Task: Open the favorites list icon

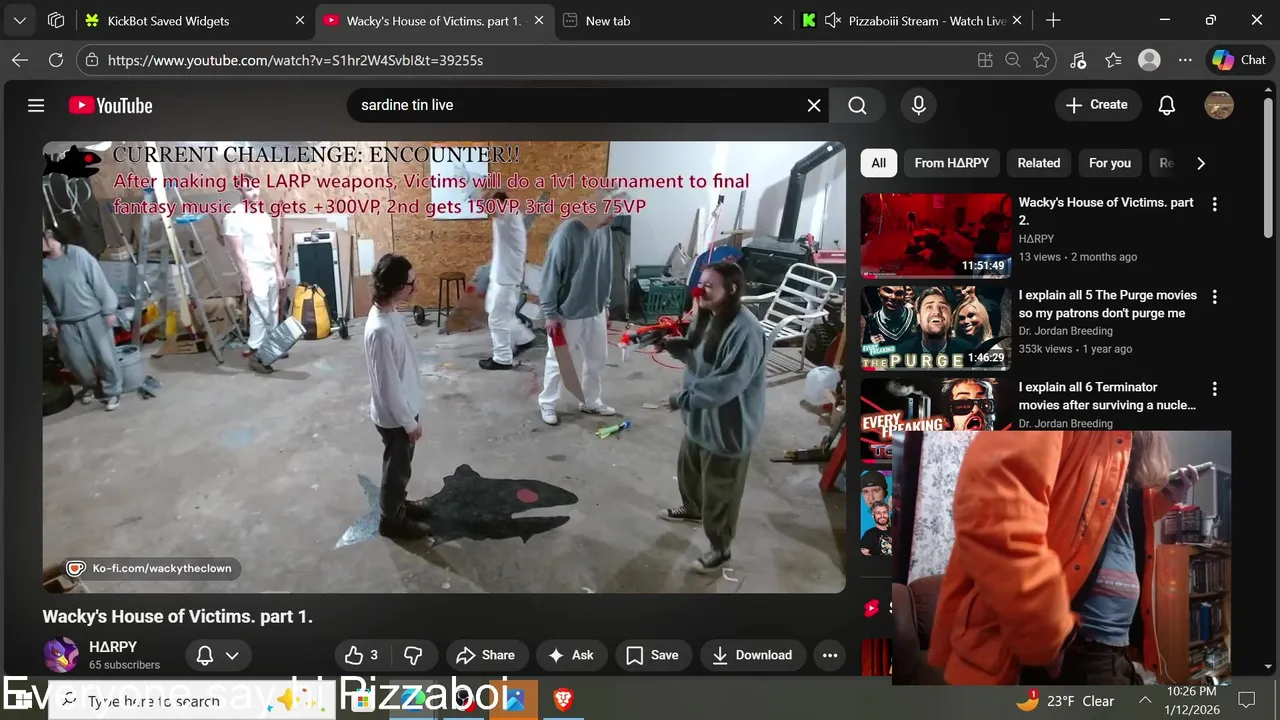Action: [x=1113, y=60]
